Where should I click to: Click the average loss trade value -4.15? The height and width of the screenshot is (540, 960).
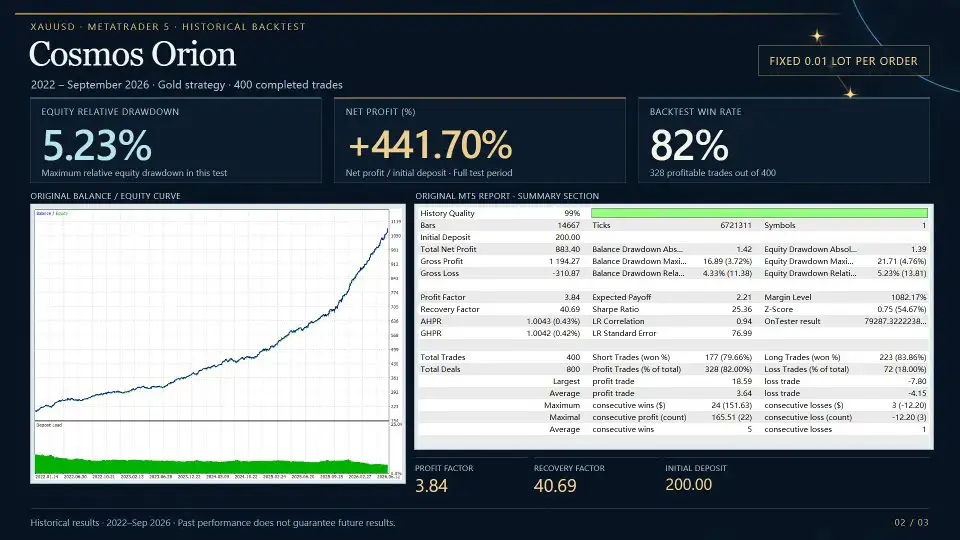[x=917, y=393]
